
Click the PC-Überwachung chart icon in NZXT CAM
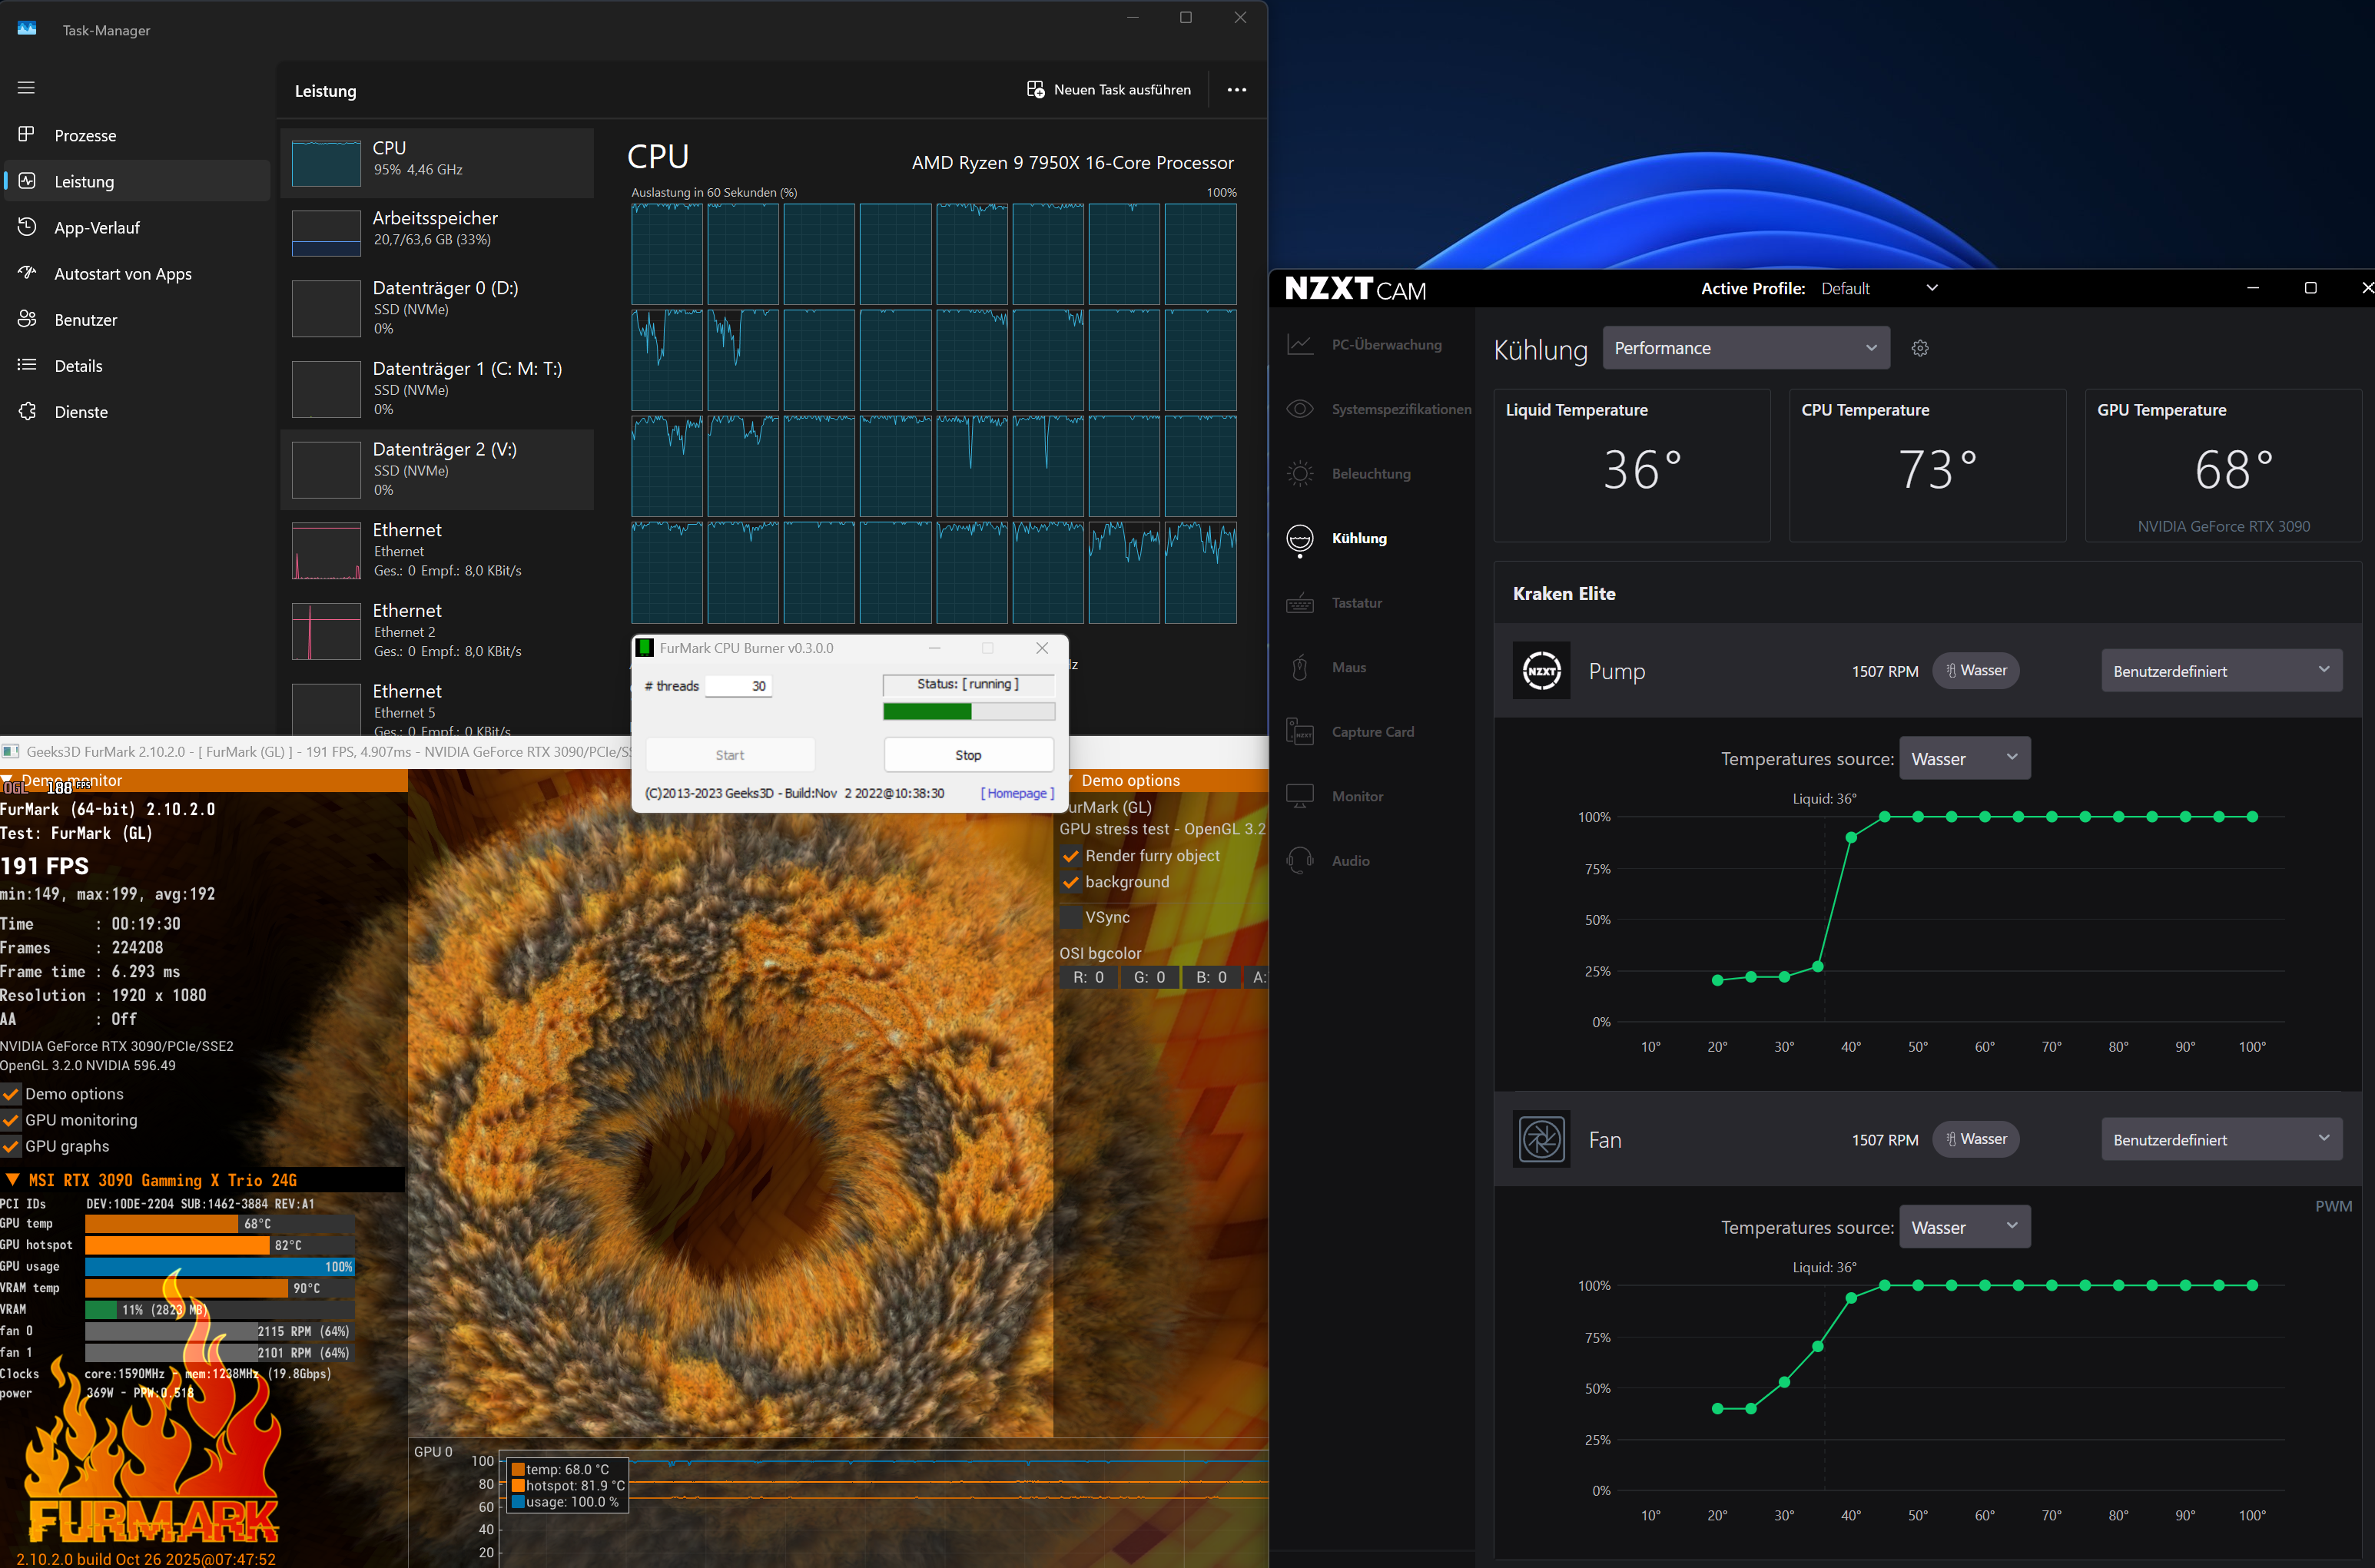(1299, 344)
